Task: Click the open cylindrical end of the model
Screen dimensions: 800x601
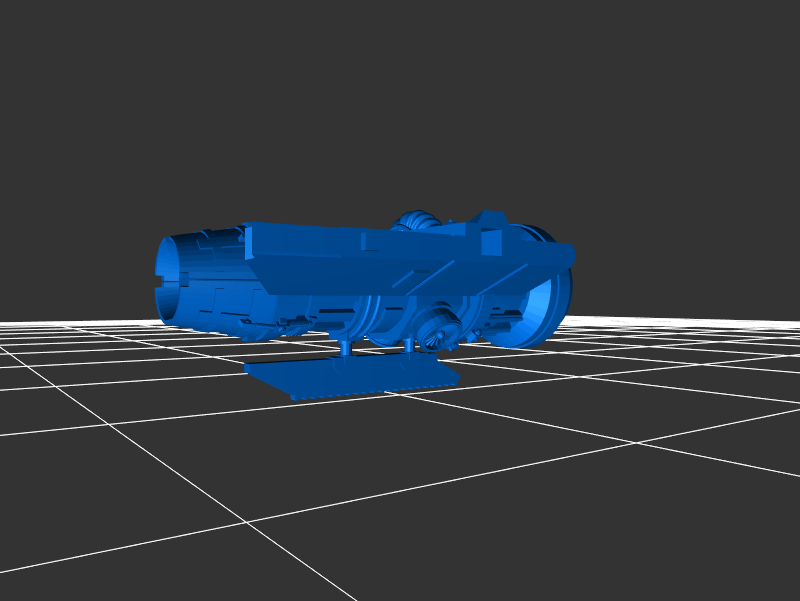Action: (177, 277)
